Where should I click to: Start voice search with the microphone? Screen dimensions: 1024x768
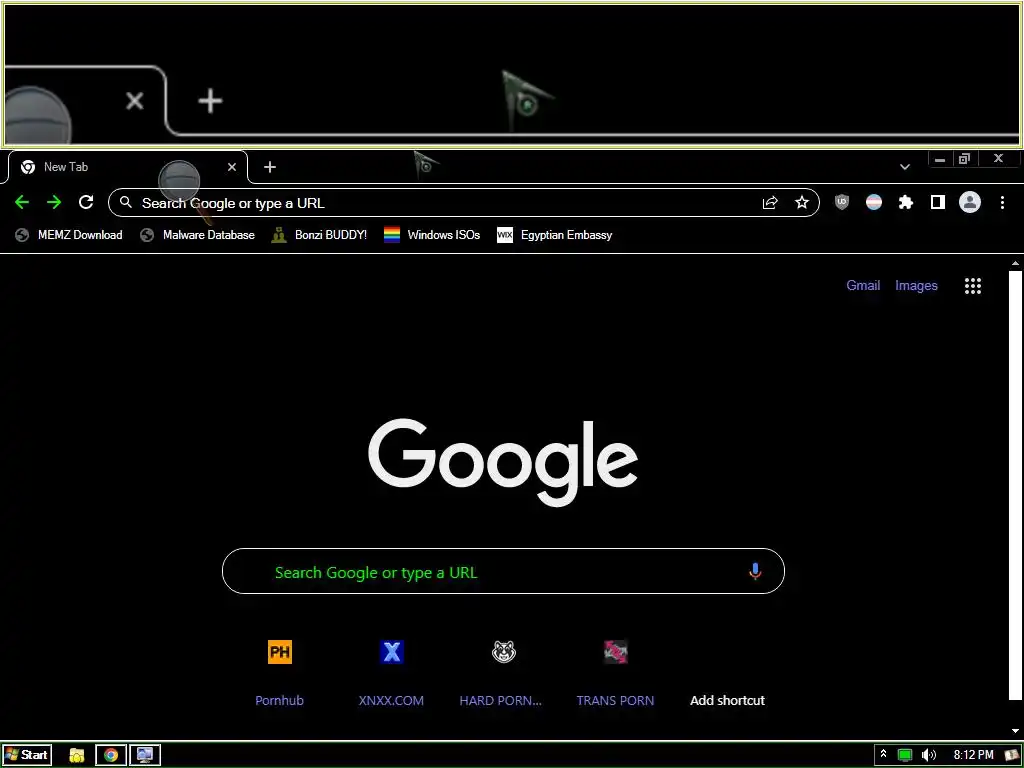755,571
